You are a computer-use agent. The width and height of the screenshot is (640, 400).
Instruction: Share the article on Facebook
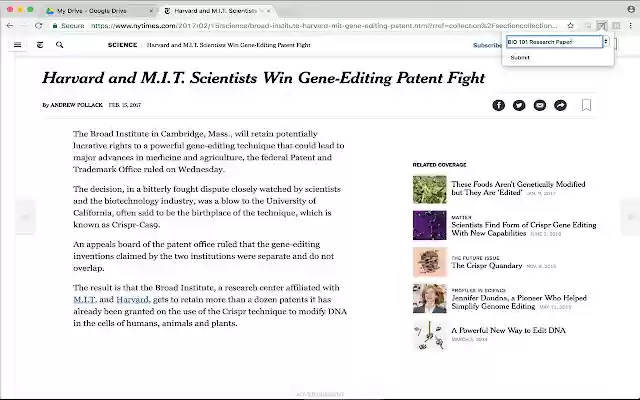click(498, 105)
